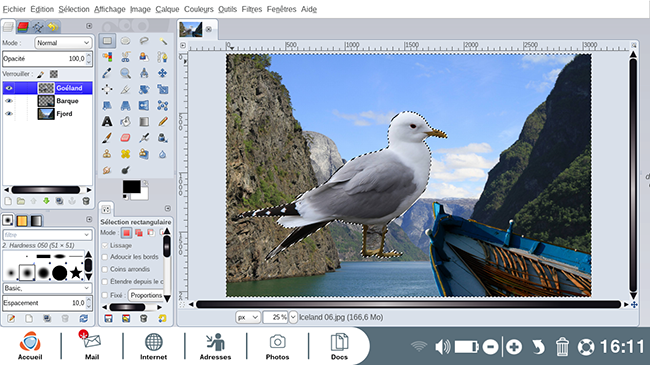Select the Scale tool
The height and width of the screenshot is (365, 650).
162,89
